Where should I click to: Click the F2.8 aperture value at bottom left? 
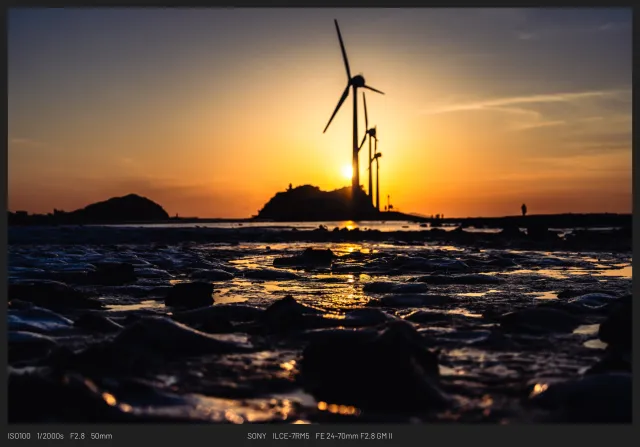coord(77,436)
